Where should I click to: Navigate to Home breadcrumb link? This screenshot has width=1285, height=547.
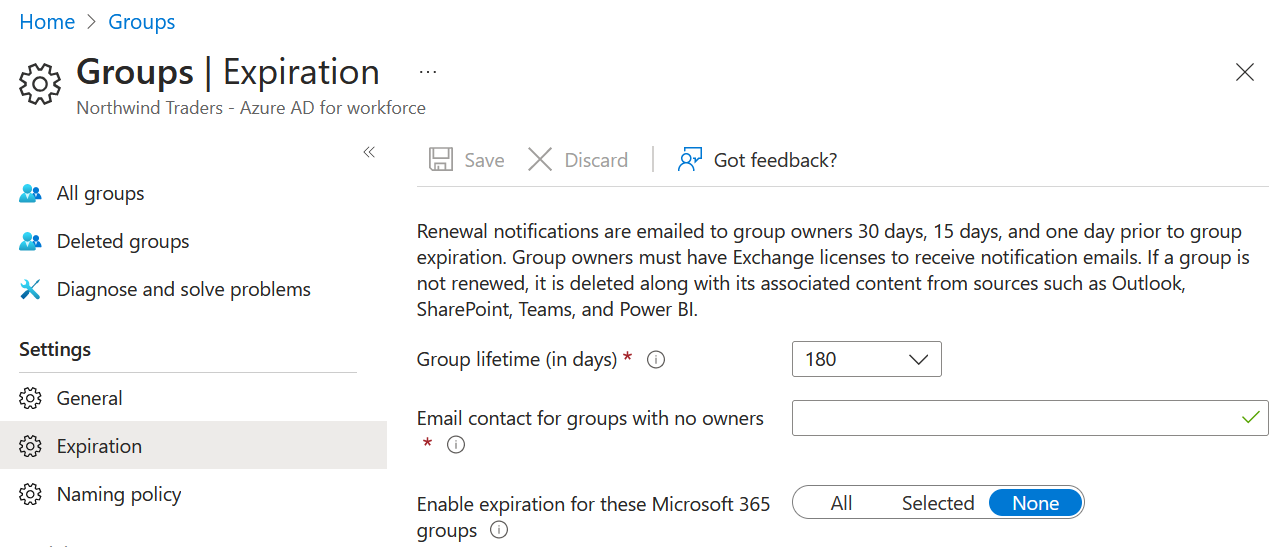[x=47, y=22]
